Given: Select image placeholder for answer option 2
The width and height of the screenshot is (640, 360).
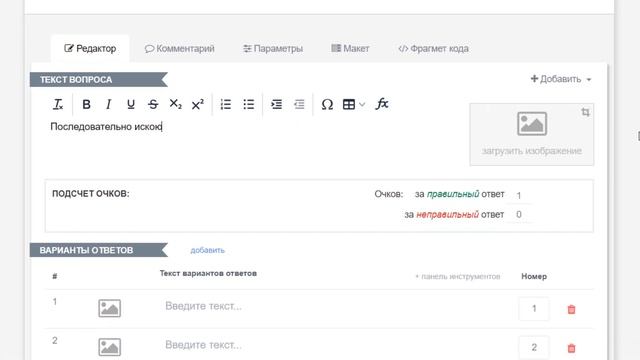Looking at the screenshot, I should (x=109, y=347).
